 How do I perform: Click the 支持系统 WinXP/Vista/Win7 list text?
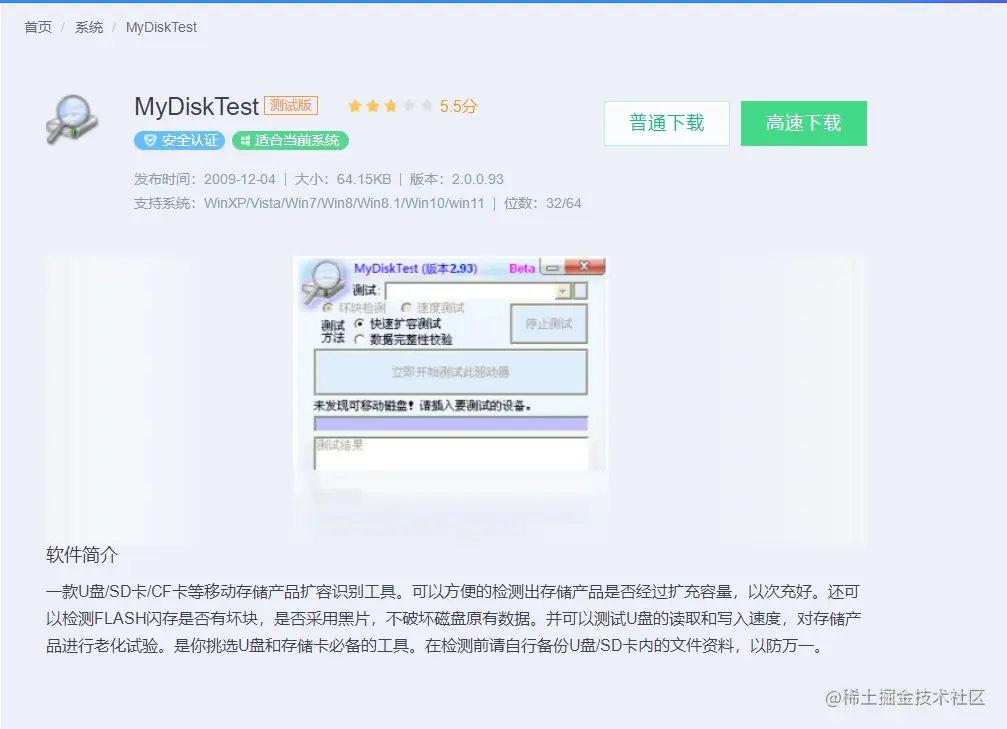point(308,204)
